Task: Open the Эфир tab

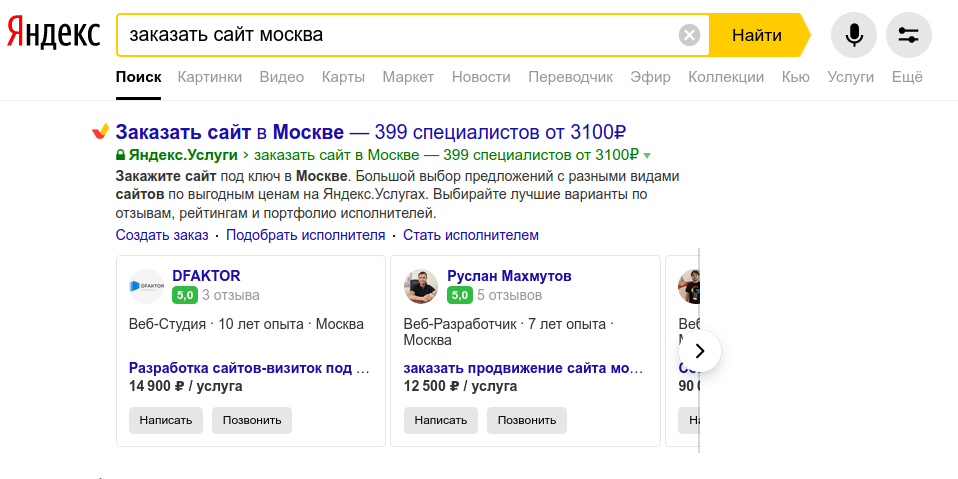Action: 651,77
